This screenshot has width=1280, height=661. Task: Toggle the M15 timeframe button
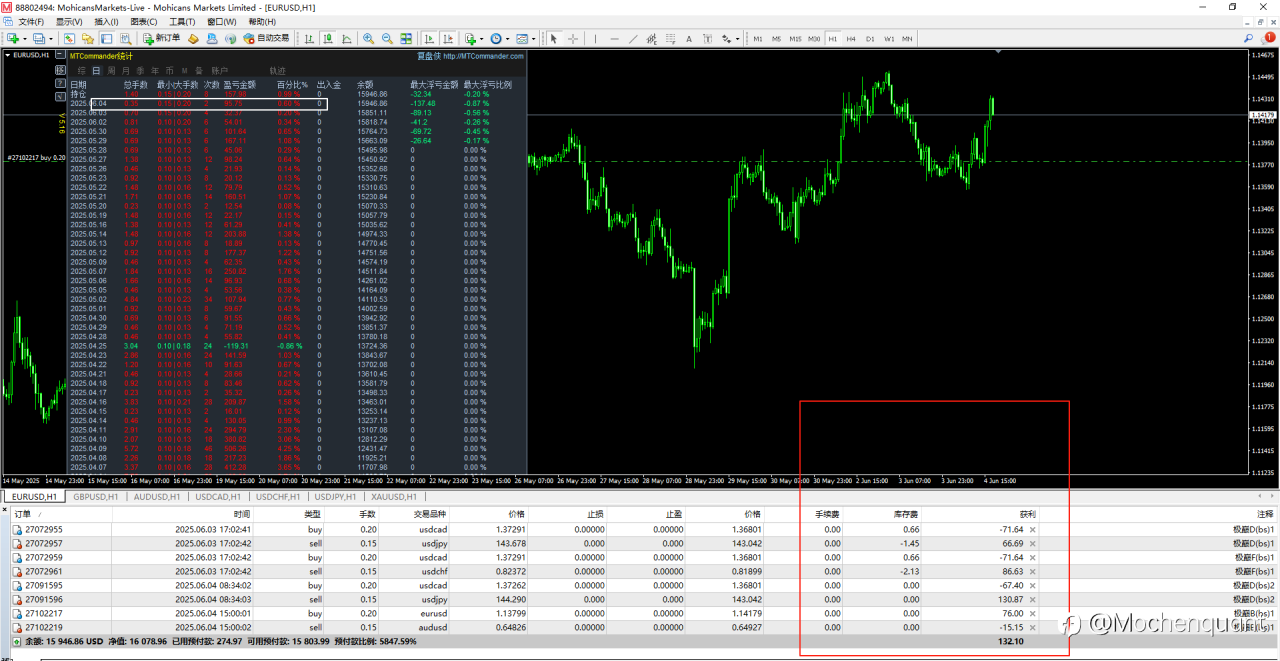coord(795,38)
